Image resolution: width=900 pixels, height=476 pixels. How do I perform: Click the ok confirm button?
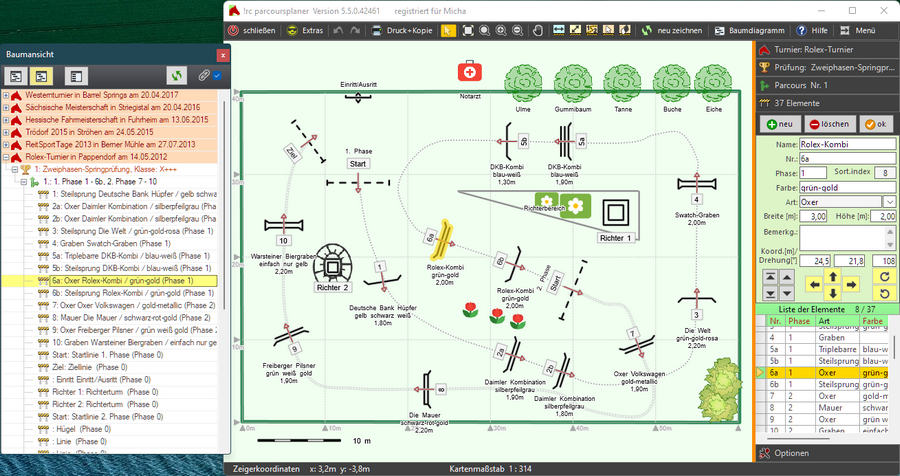coord(876,124)
